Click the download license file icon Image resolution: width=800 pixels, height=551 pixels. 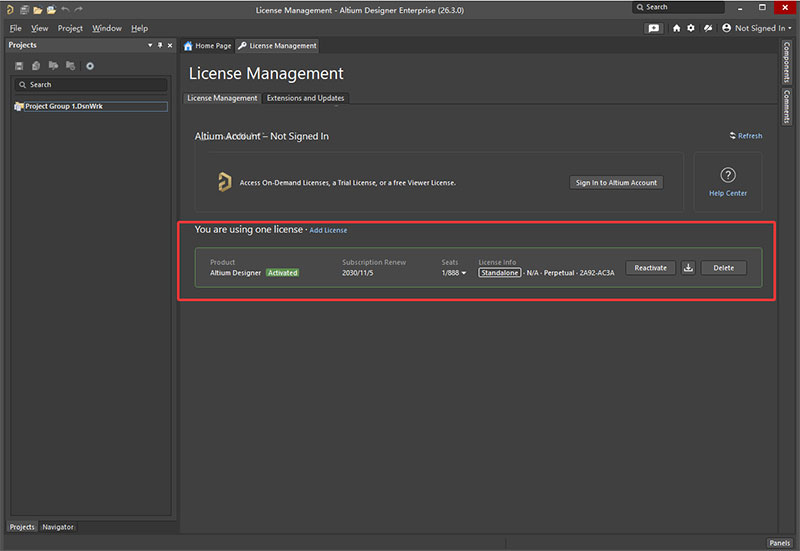click(x=688, y=268)
